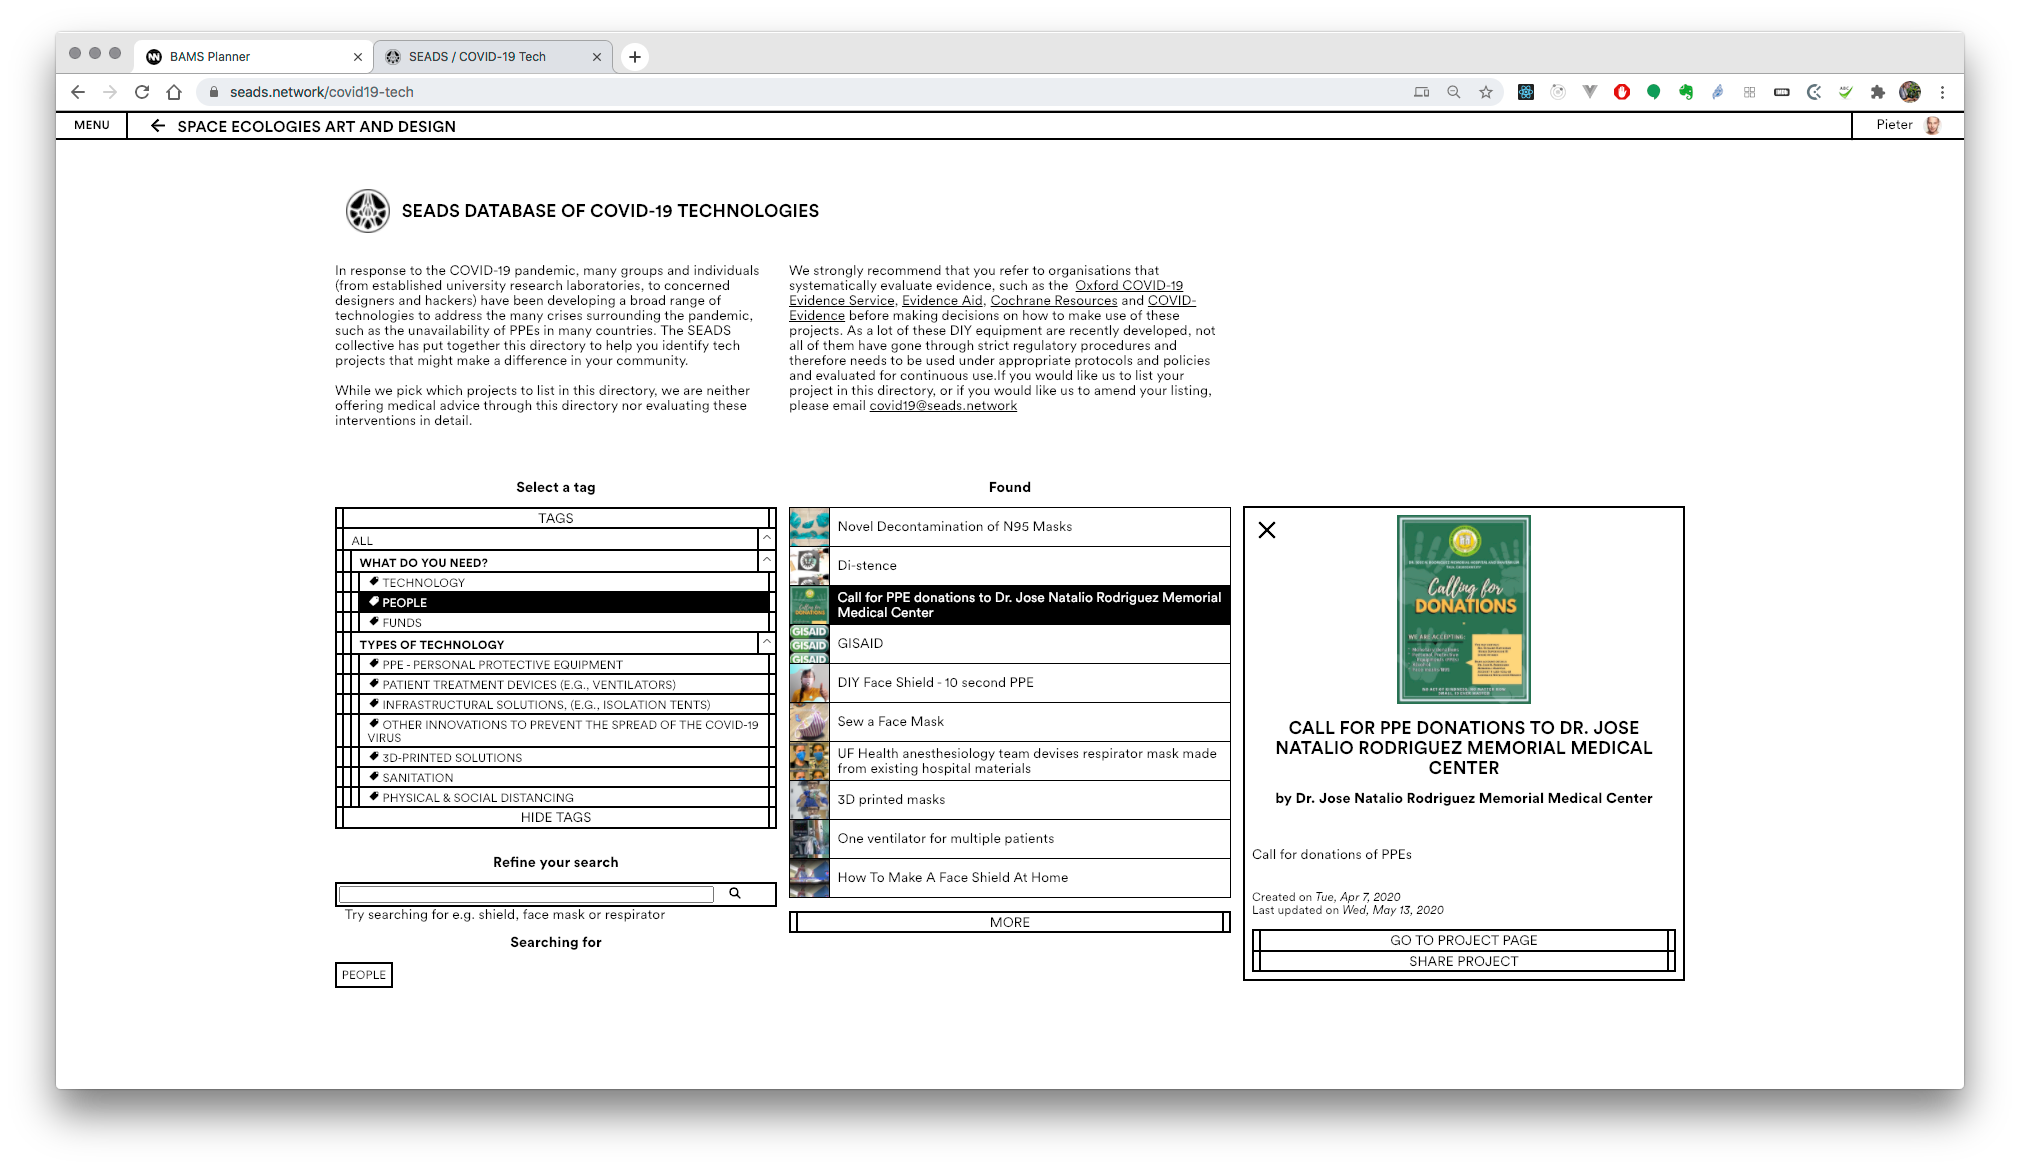Toggle the TECHNOLOGY tag filter

pos(423,583)
